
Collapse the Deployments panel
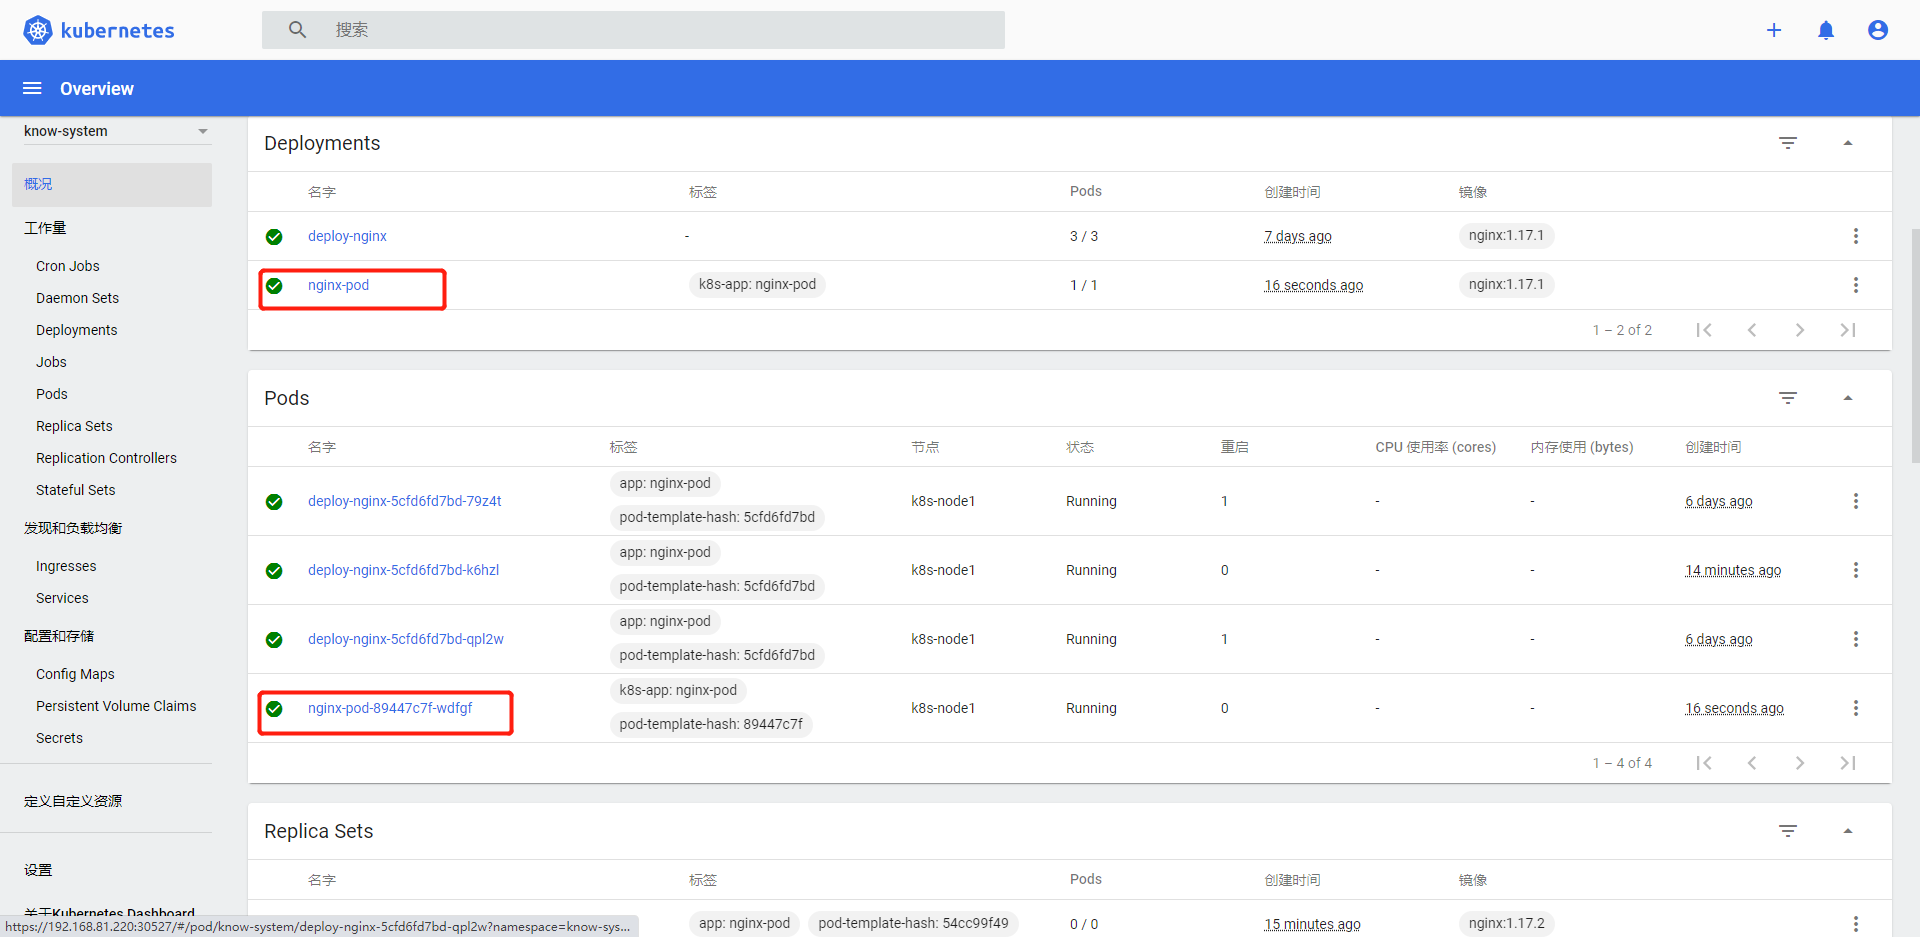coord(1848,143)
